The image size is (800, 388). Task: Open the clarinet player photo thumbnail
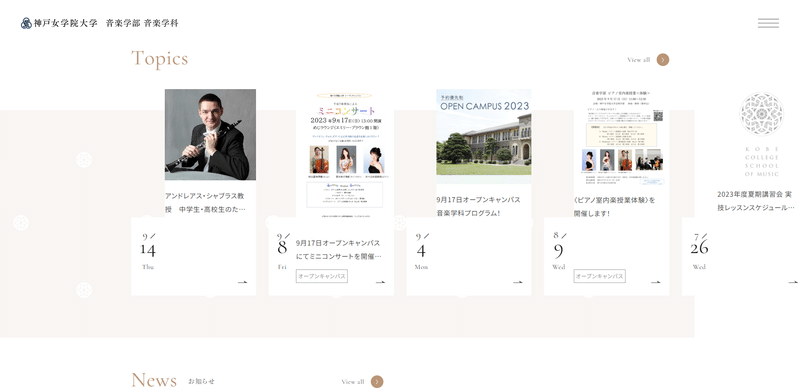click(210, 135)
